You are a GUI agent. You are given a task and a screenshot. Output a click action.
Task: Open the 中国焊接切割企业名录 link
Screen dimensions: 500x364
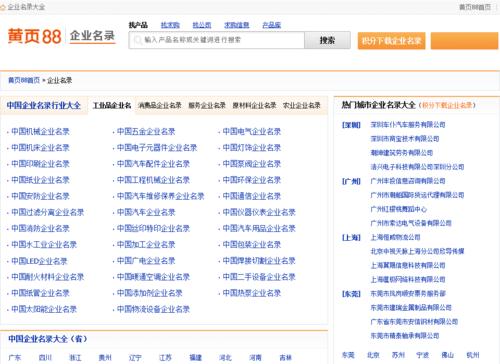tap(259, 261)
